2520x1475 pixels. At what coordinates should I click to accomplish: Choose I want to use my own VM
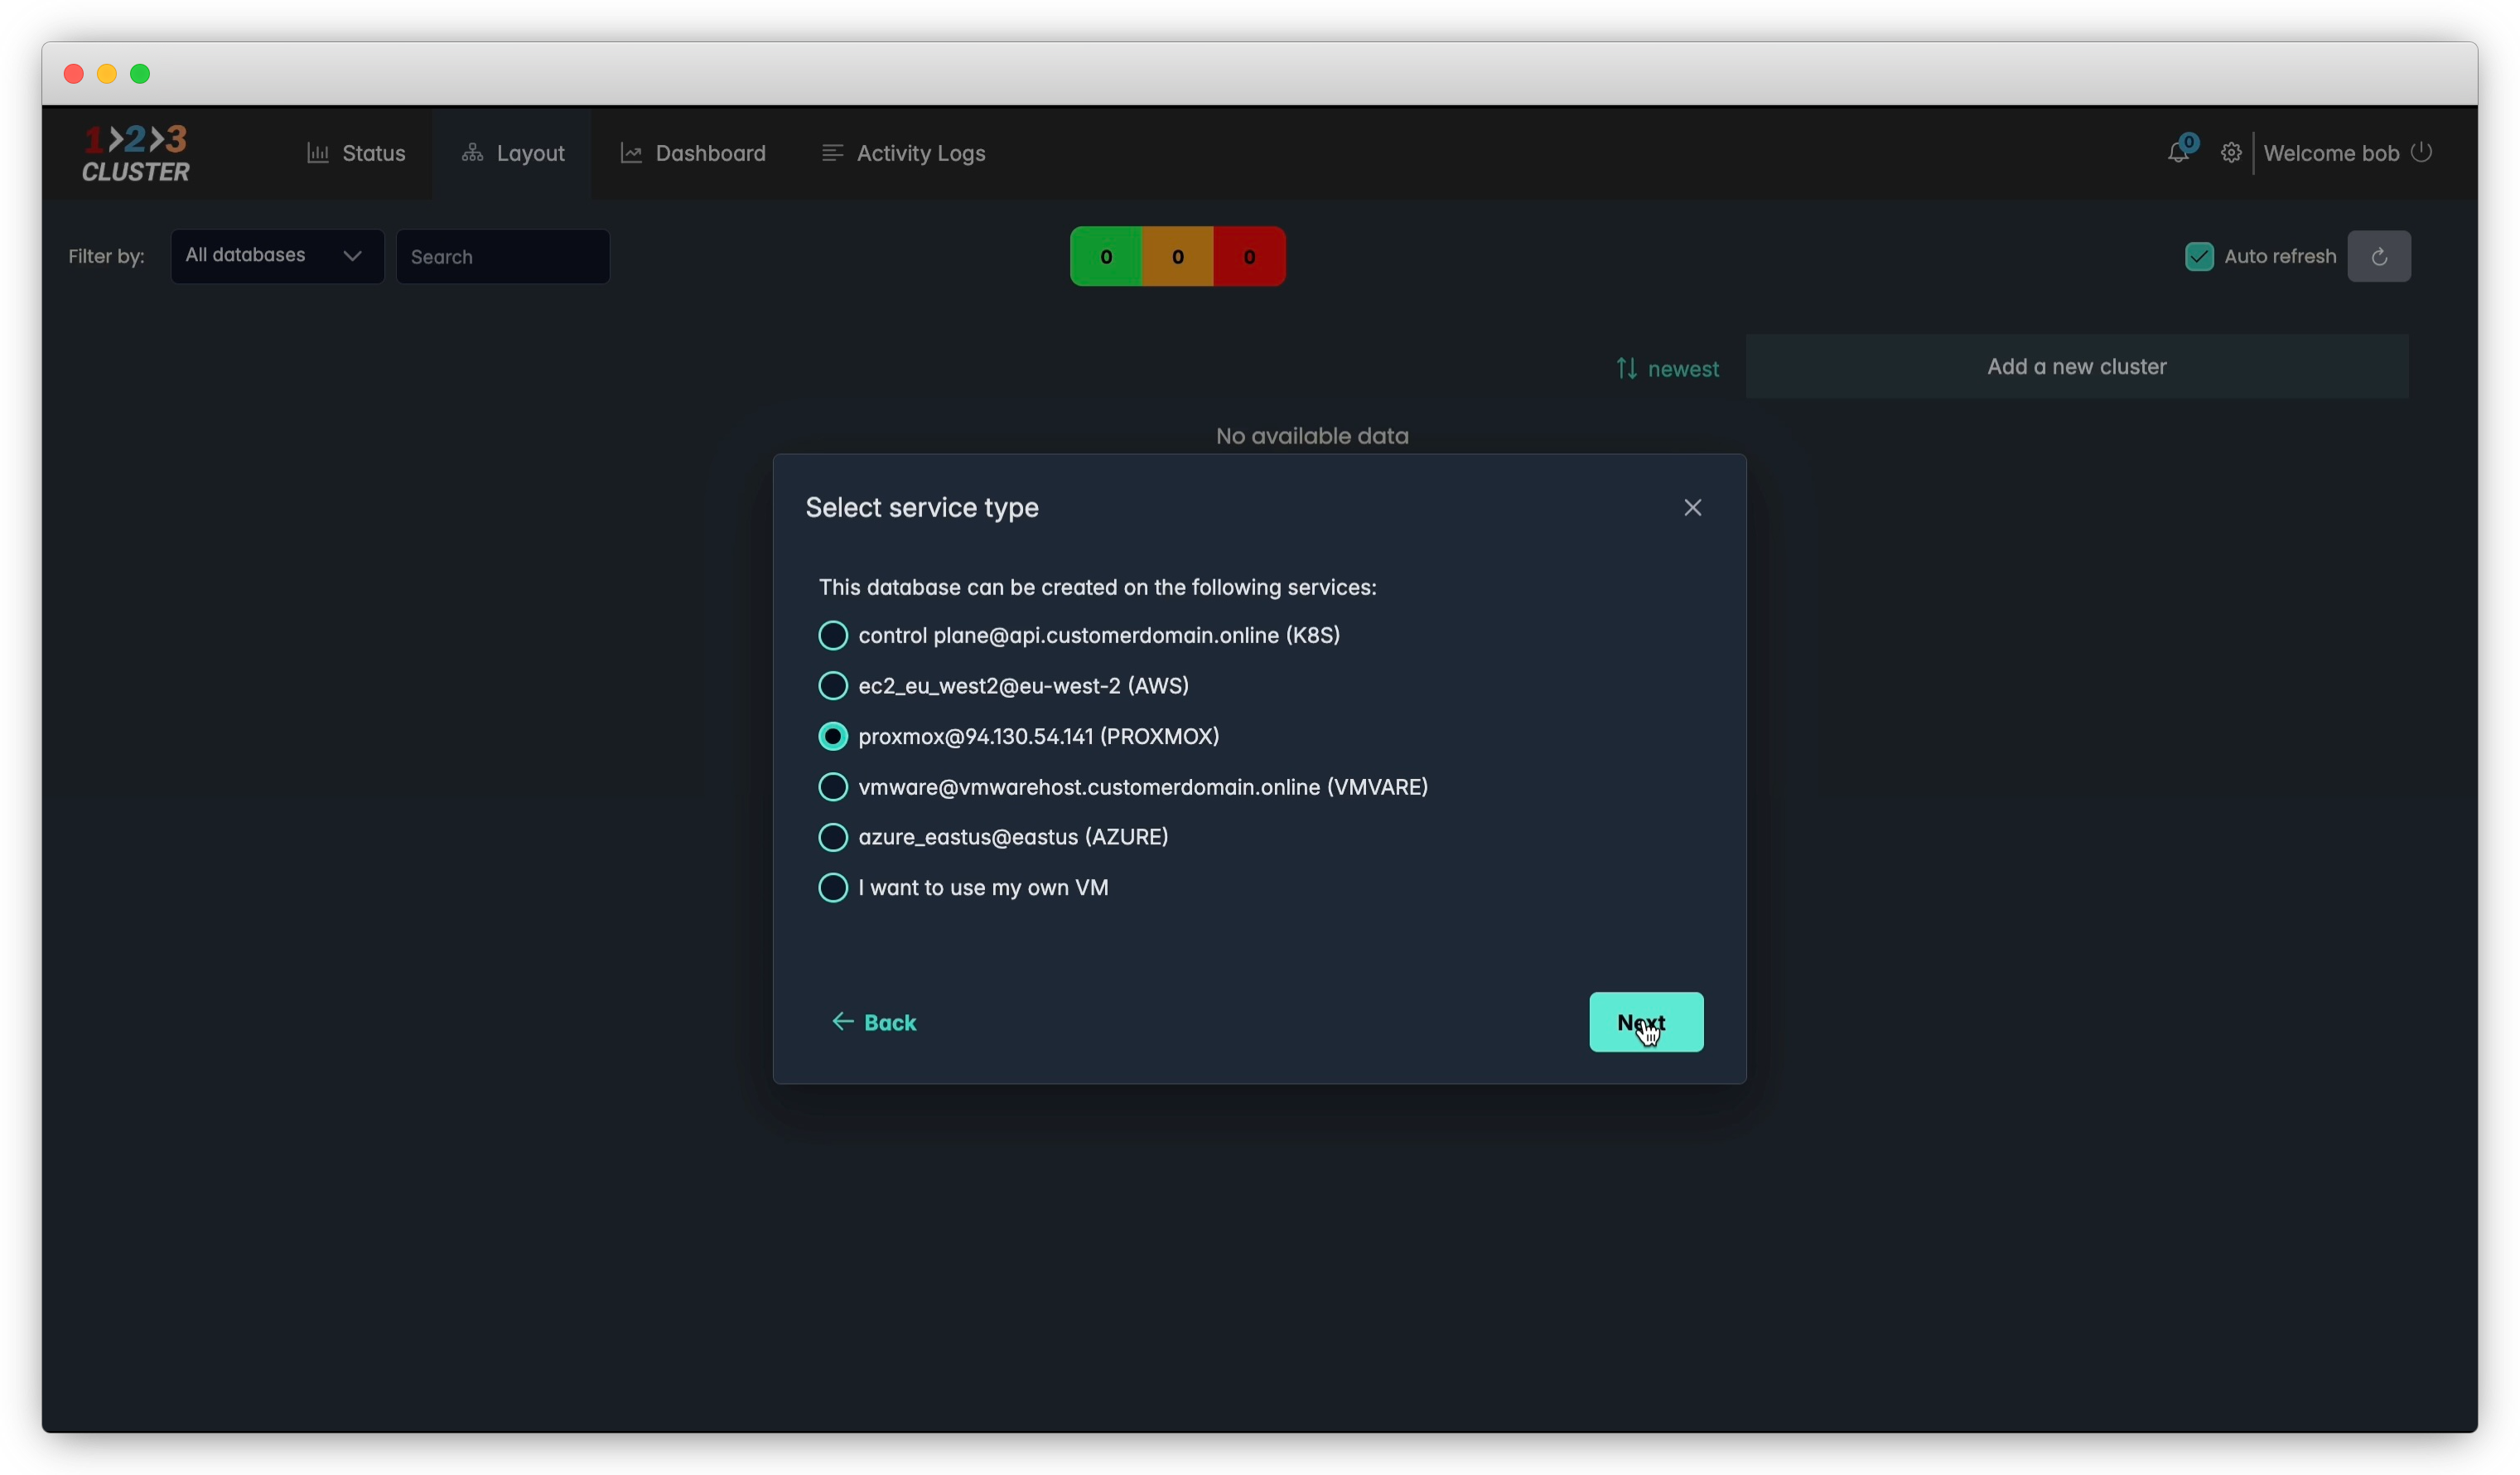pos(963,888)
